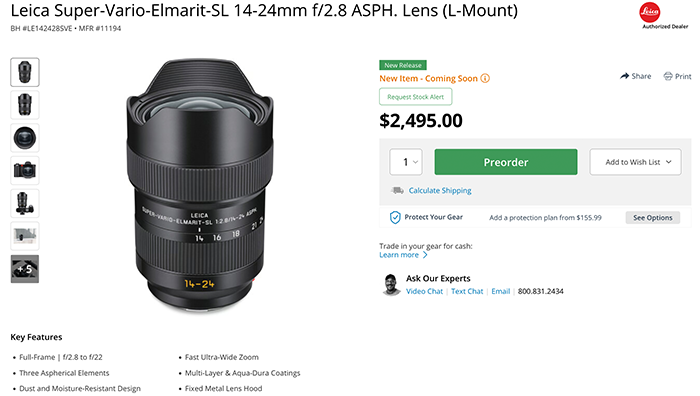Show the +5 more images thumbnail
The height and width of the screenshot is (396, 700).
(x=25, y=269)
